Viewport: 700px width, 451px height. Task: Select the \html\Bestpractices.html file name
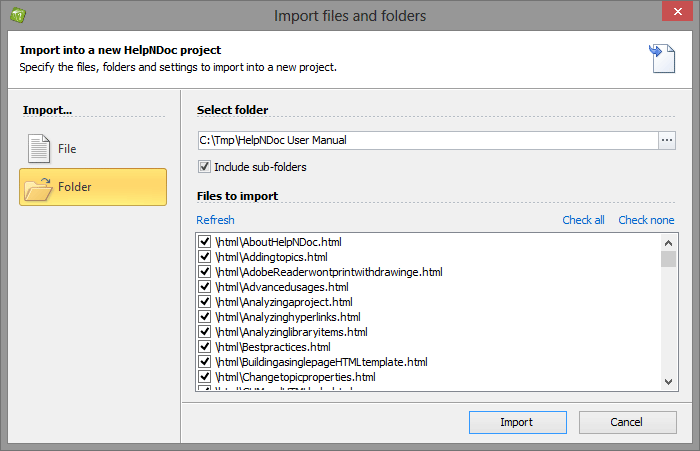coord(273,347)
